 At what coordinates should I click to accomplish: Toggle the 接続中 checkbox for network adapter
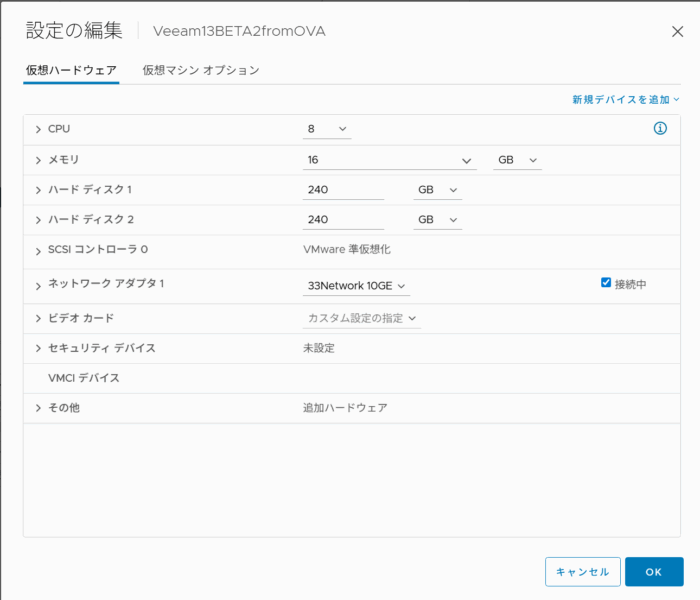coord(606,283)
